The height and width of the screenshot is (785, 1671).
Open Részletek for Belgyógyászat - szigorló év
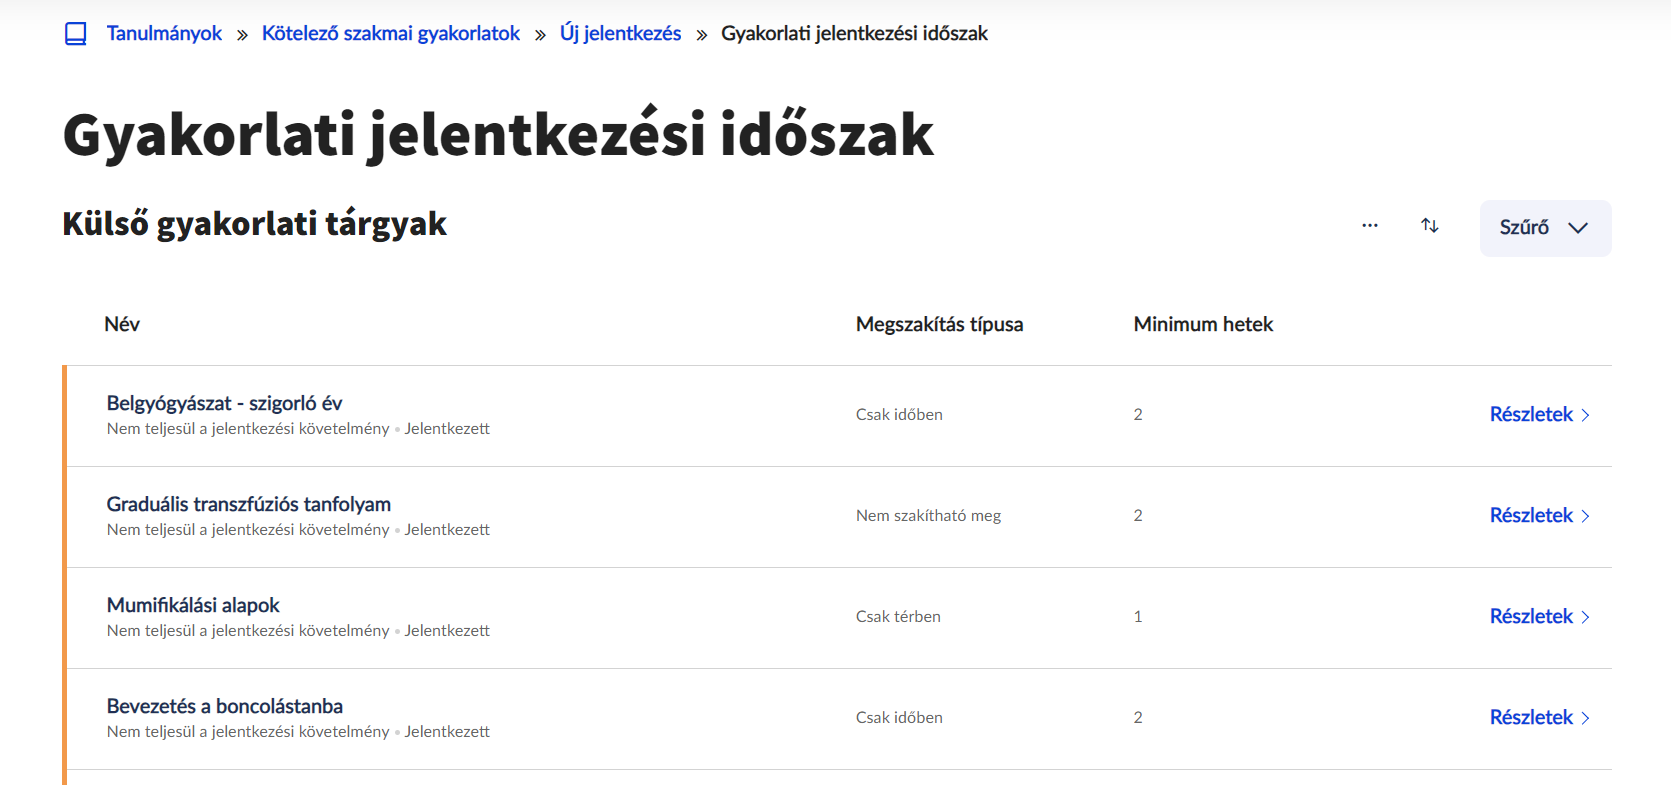click(1531, 415)
